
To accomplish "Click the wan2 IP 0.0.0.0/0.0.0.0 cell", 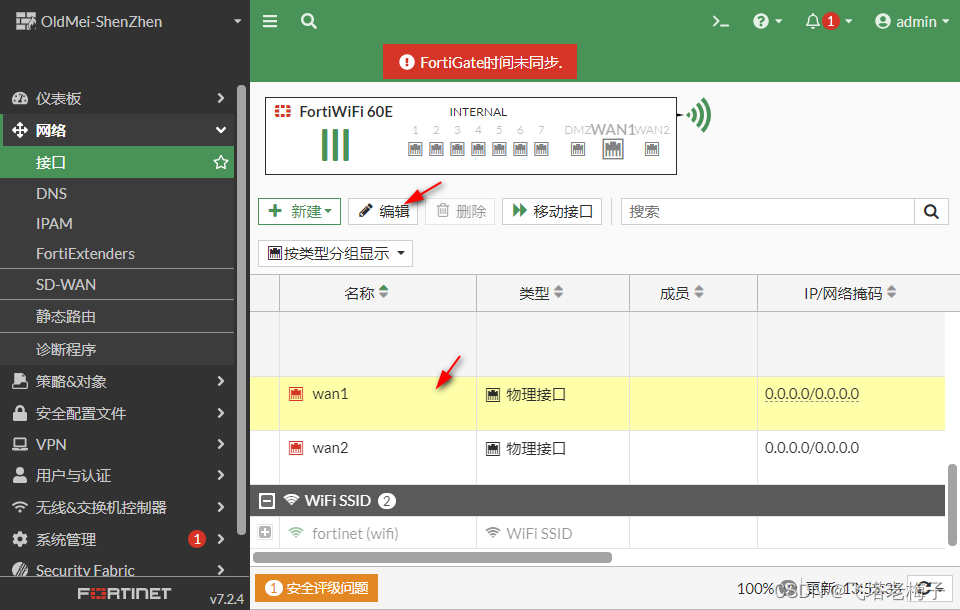I will pos(812,448).
